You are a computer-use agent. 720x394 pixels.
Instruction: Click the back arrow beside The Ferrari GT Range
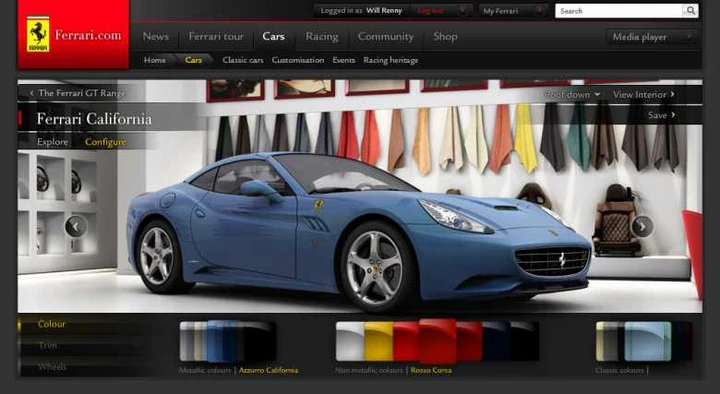click(x=32, y=93)
